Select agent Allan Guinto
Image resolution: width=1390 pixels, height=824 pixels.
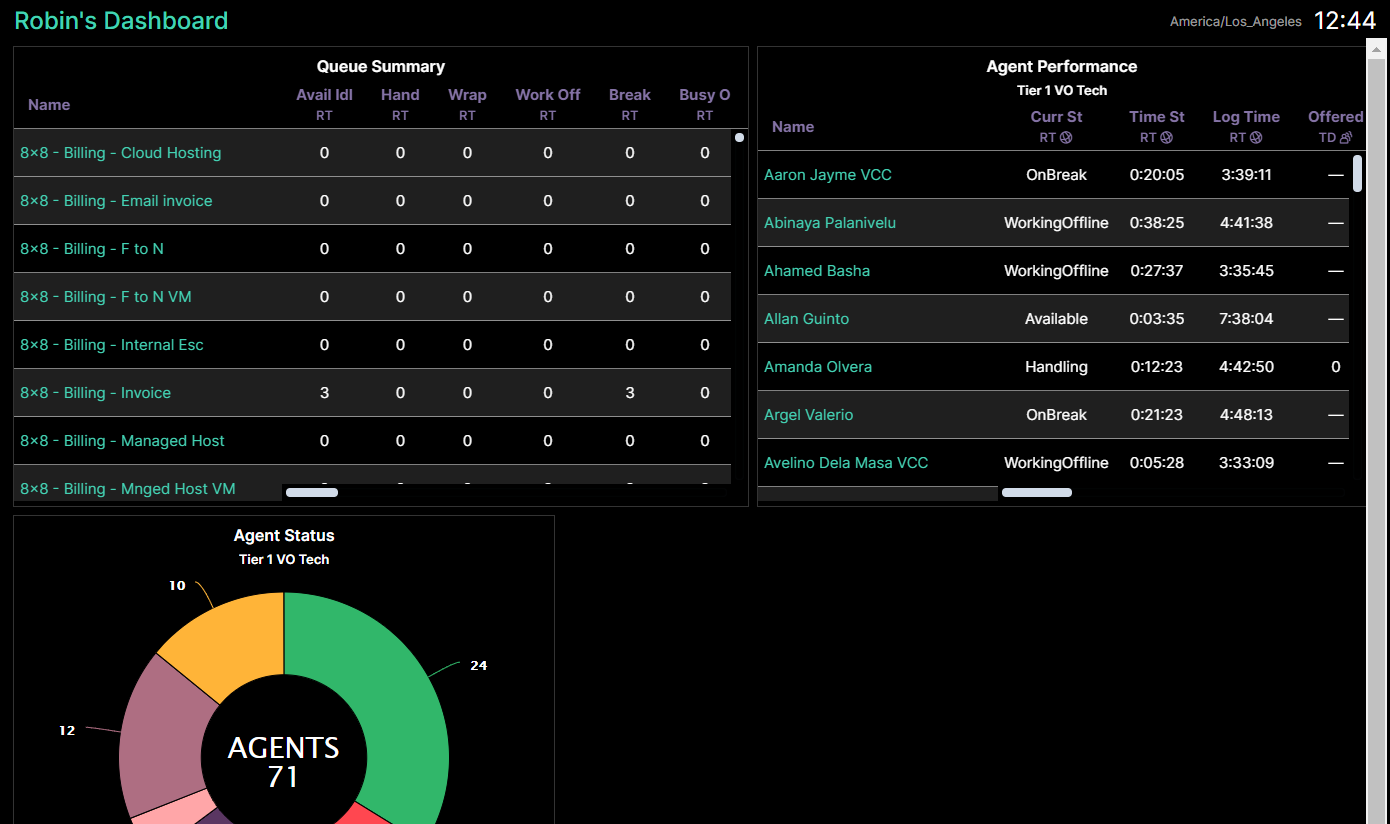point(807,319)
